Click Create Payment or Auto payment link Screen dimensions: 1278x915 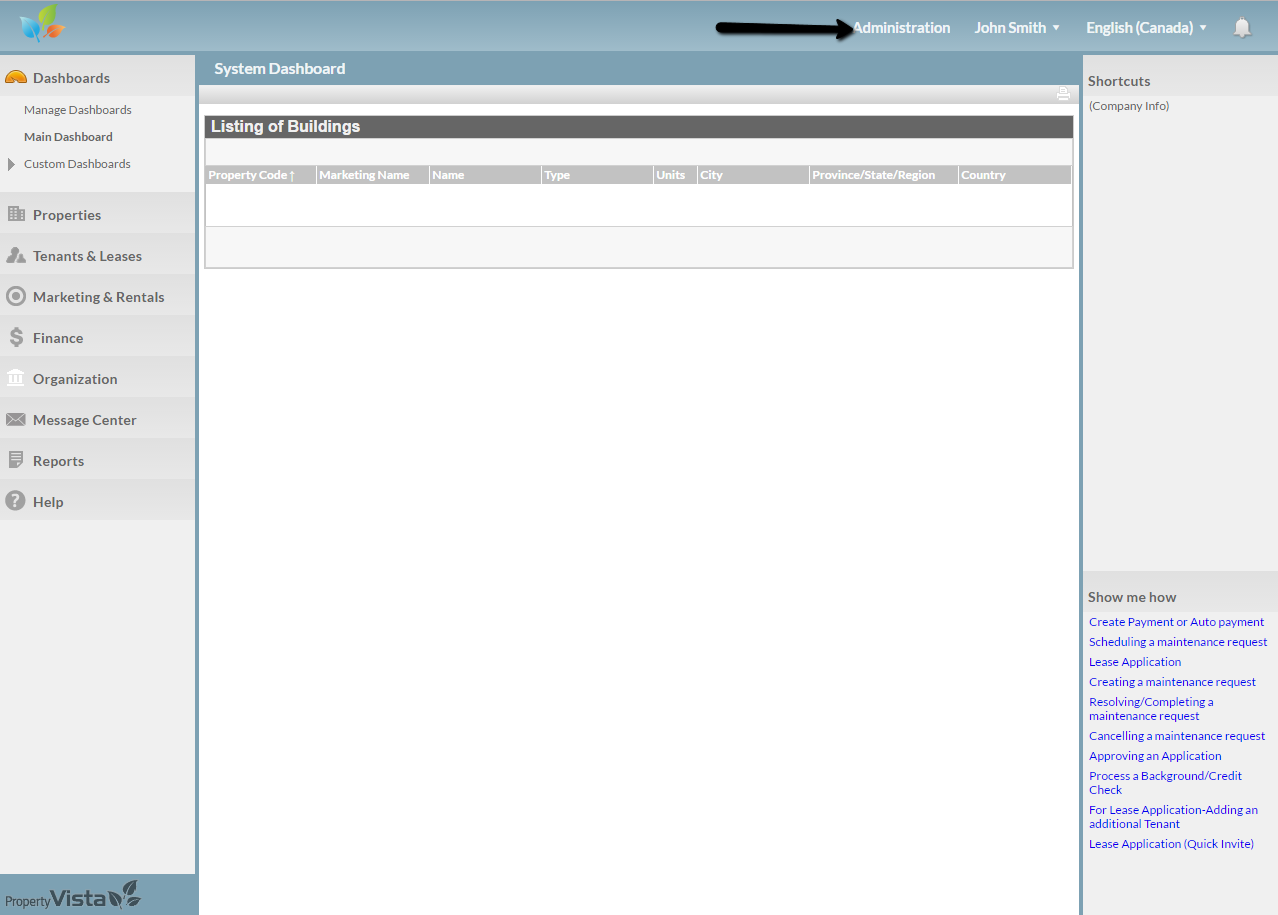(1176, 622)
